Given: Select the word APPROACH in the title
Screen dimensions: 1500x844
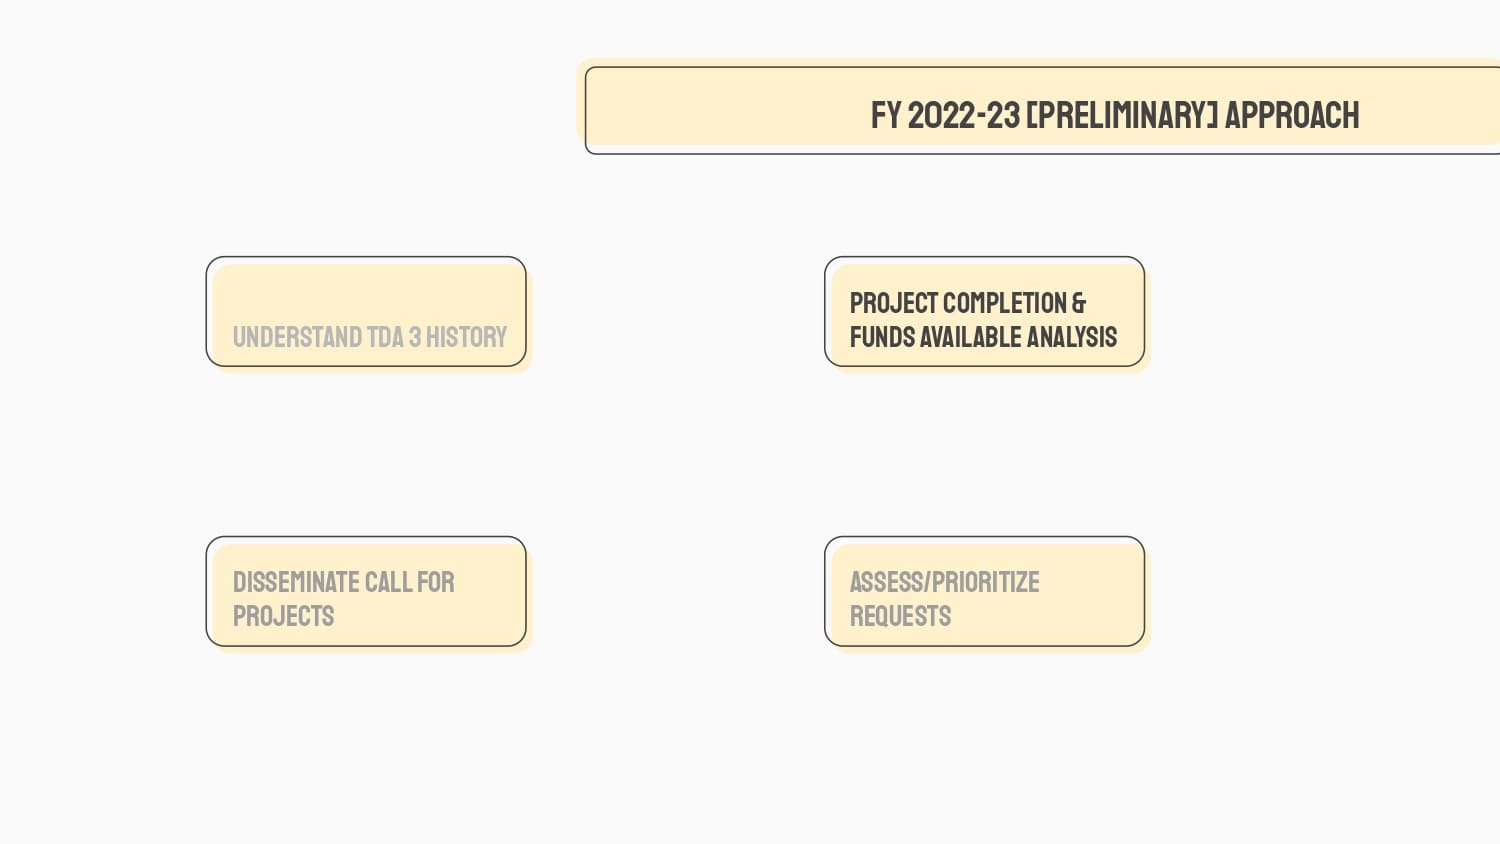Looking at the screenshot, I should pos(1291,116).
